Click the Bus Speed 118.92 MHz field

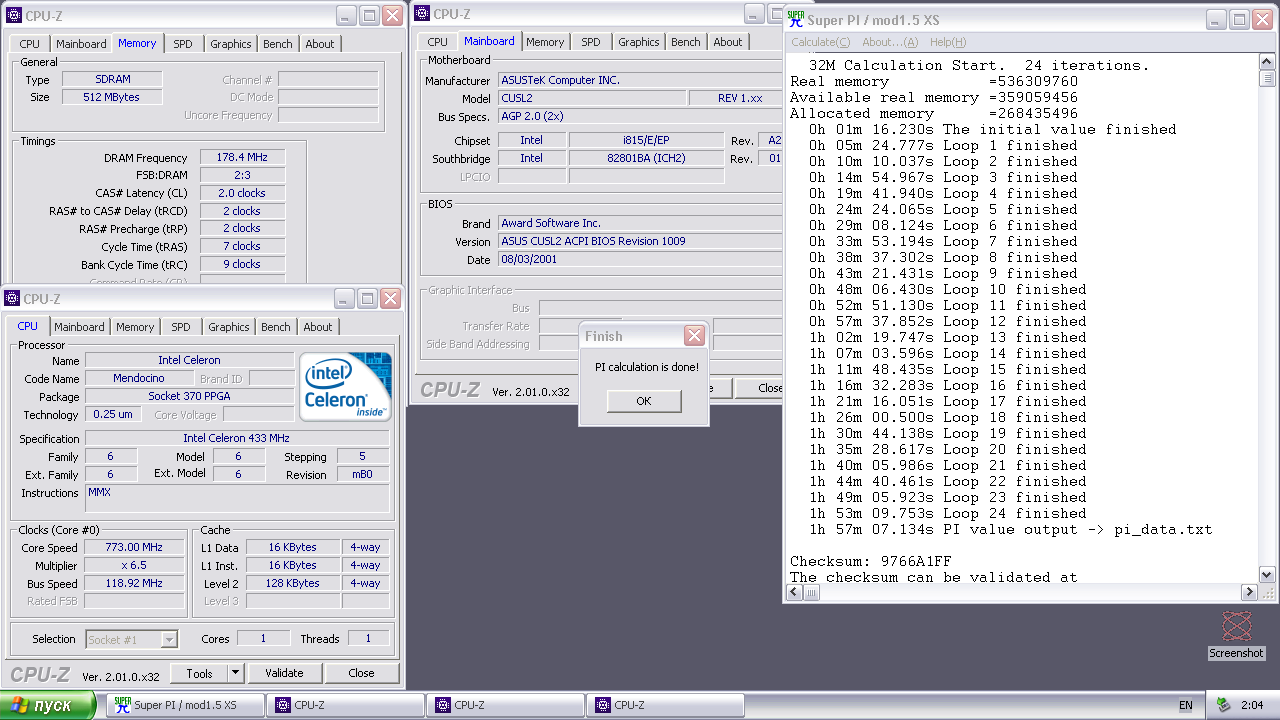(135, 584)
